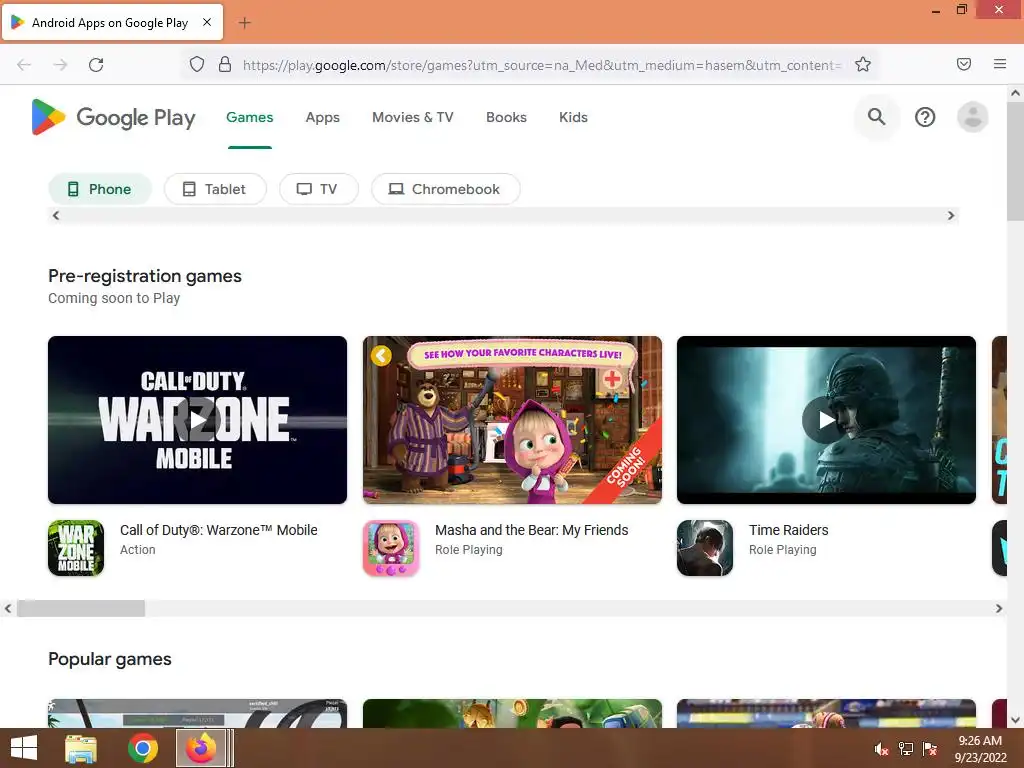Open Masha and the Bear: My Friends link
This screenshot has width=1024, height=768.
532,530
